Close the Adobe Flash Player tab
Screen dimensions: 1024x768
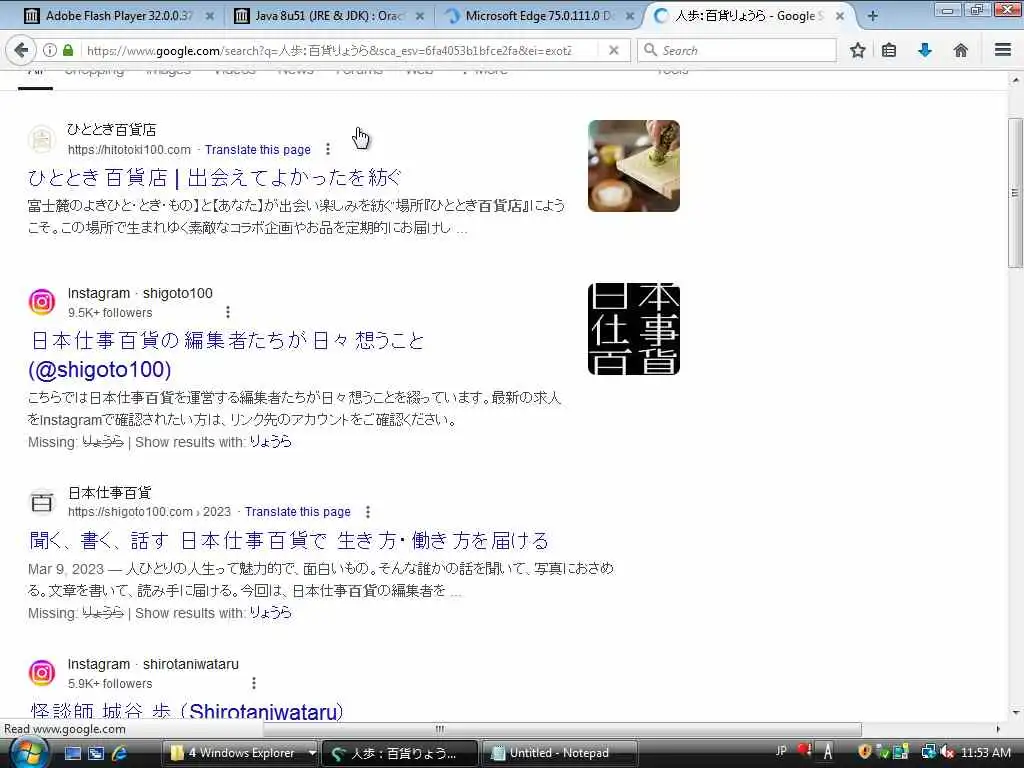point(209,16)
